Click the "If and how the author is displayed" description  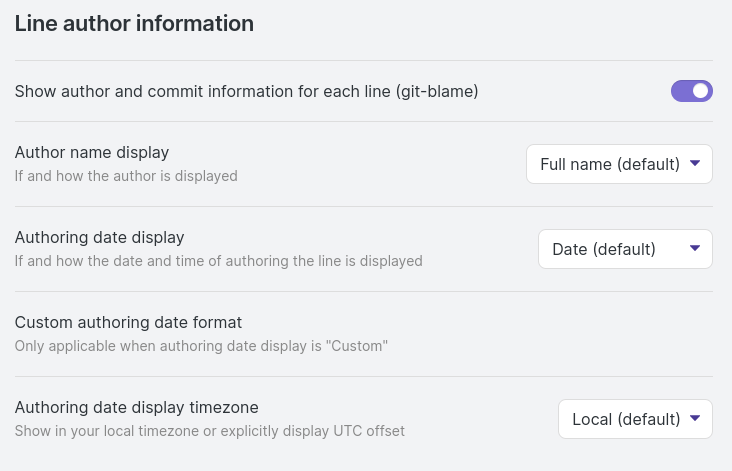pos(126,176)
